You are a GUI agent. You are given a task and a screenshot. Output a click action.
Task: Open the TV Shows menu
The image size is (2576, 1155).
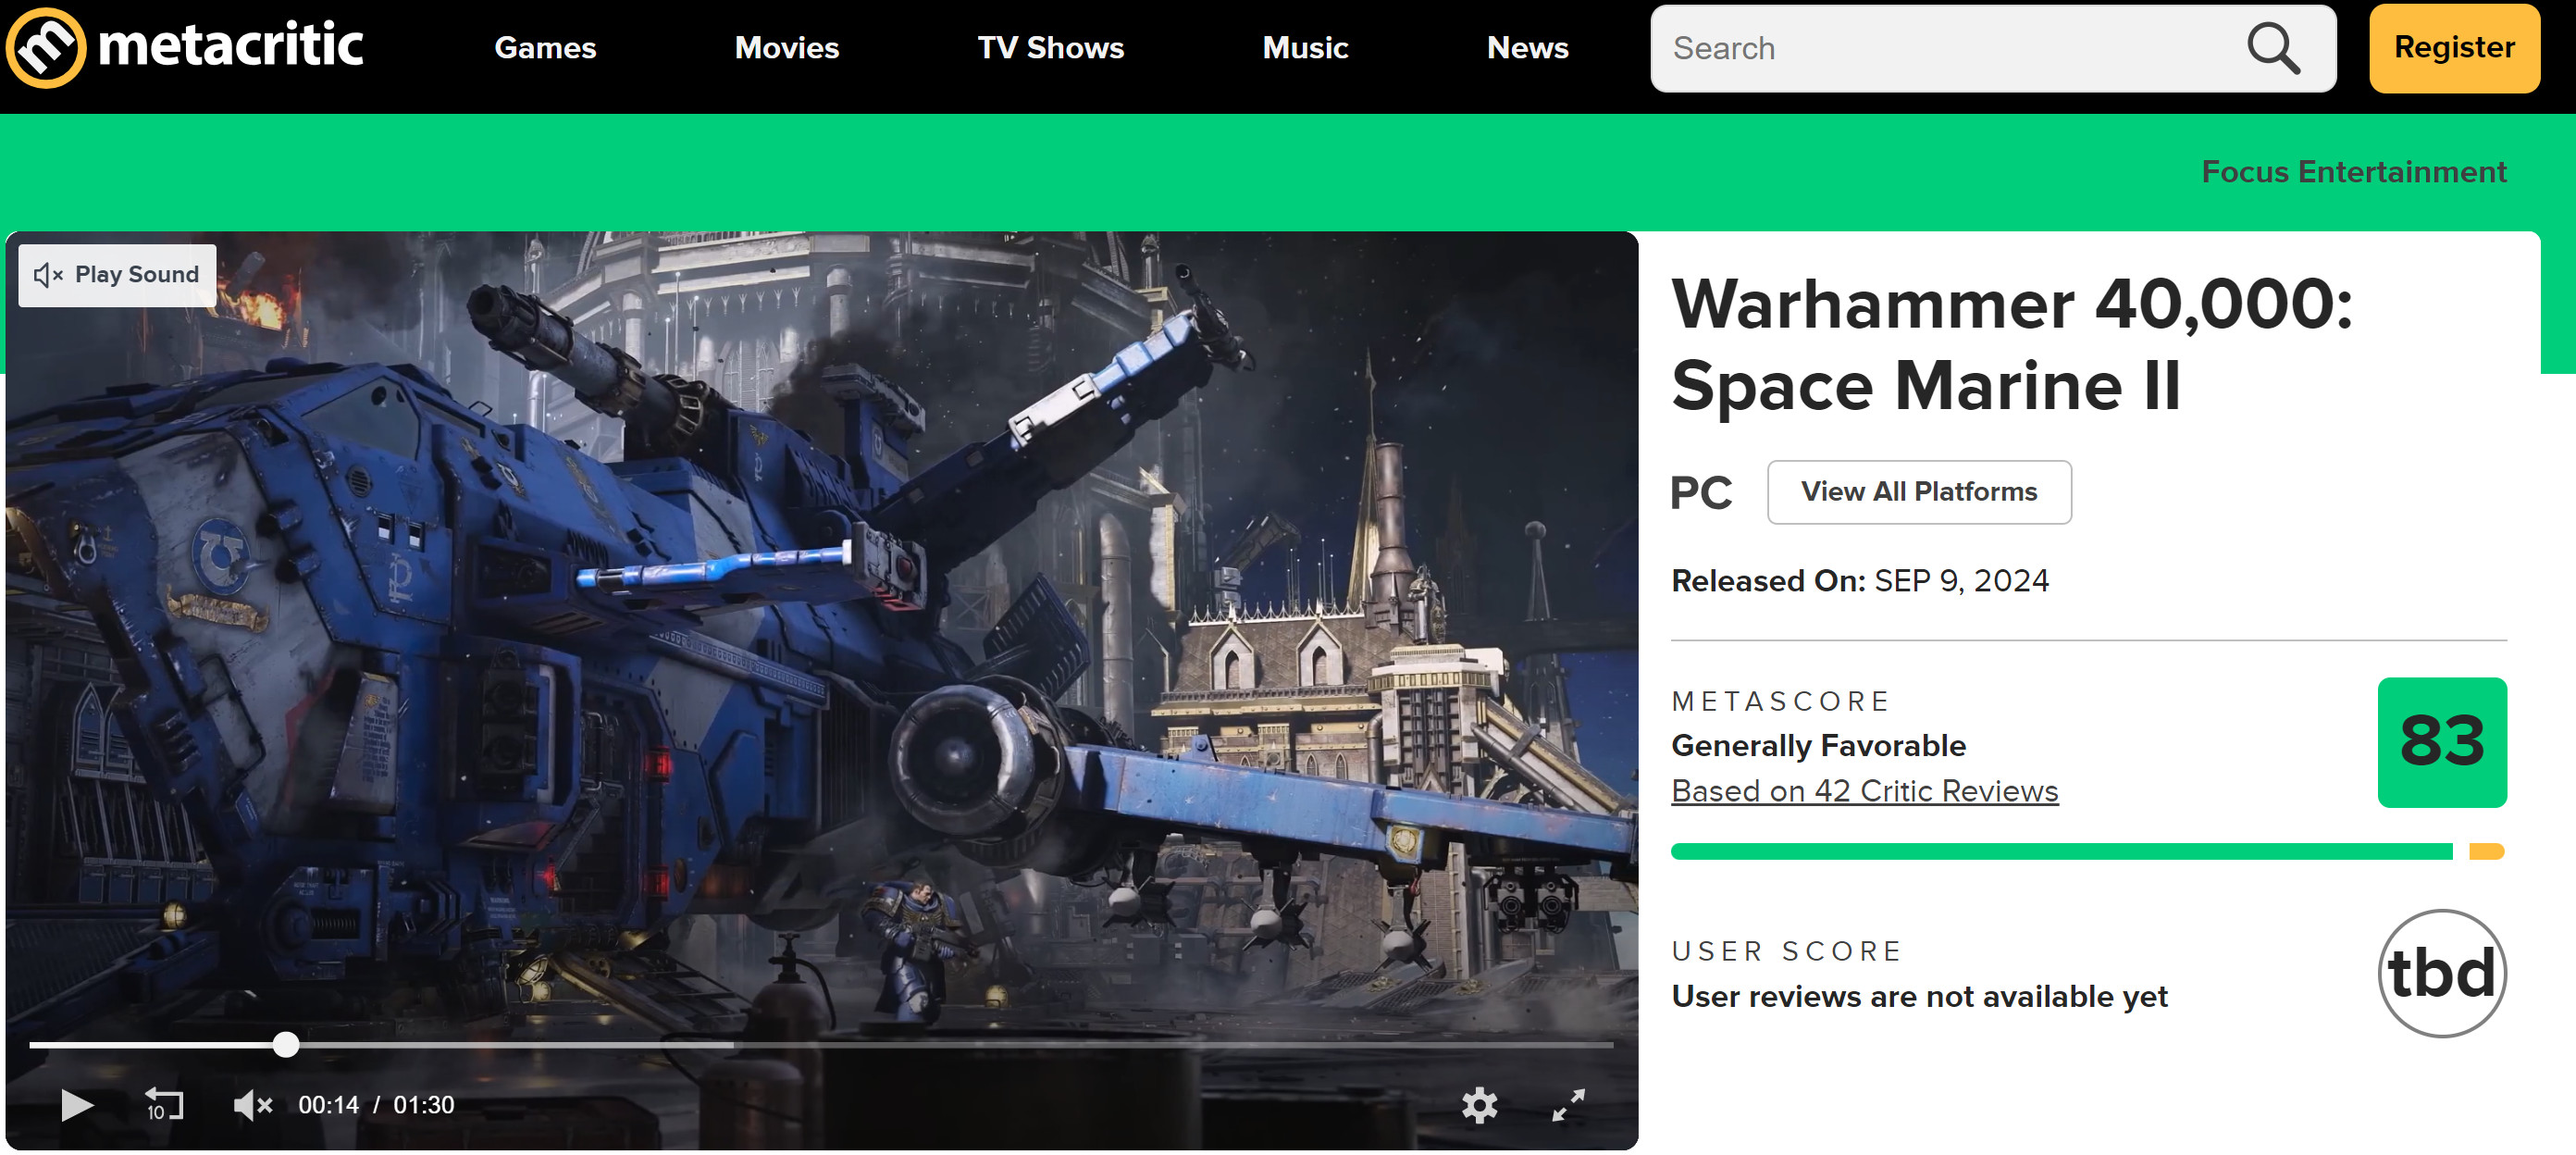[1050, 48]
